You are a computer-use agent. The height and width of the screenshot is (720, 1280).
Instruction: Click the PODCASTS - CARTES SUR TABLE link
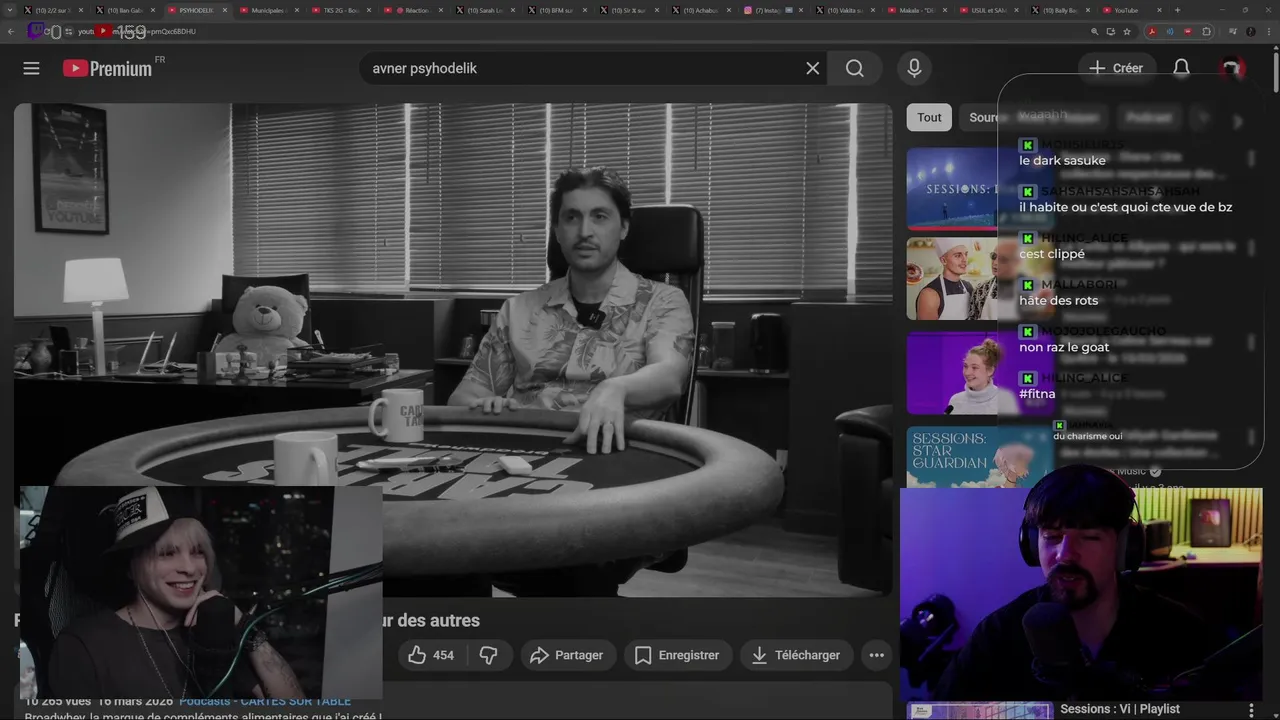pos(265,701)
